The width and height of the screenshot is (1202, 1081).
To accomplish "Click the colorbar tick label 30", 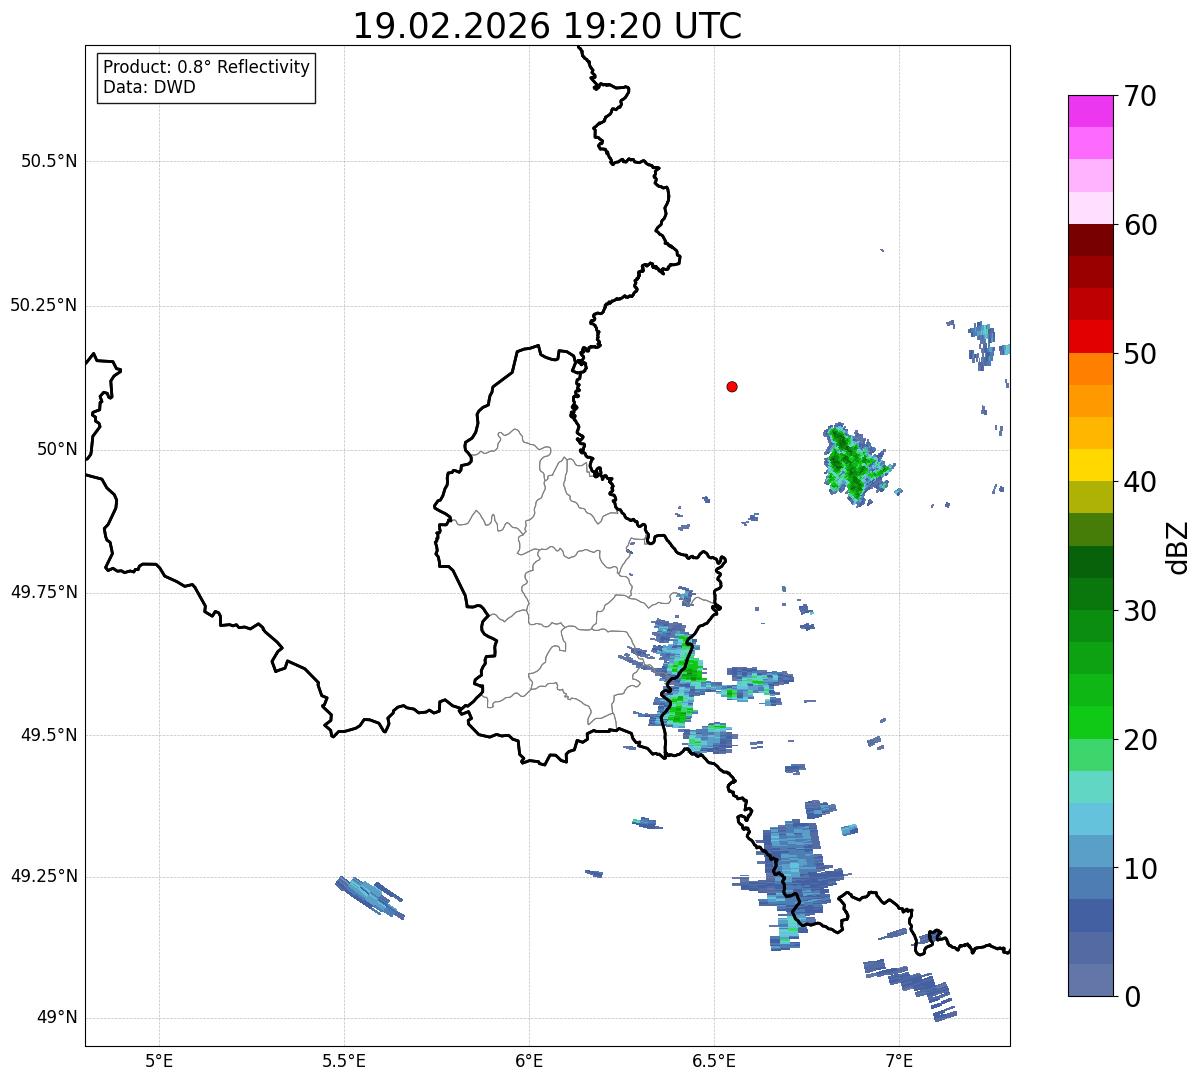I will (x=1140, y=611).
